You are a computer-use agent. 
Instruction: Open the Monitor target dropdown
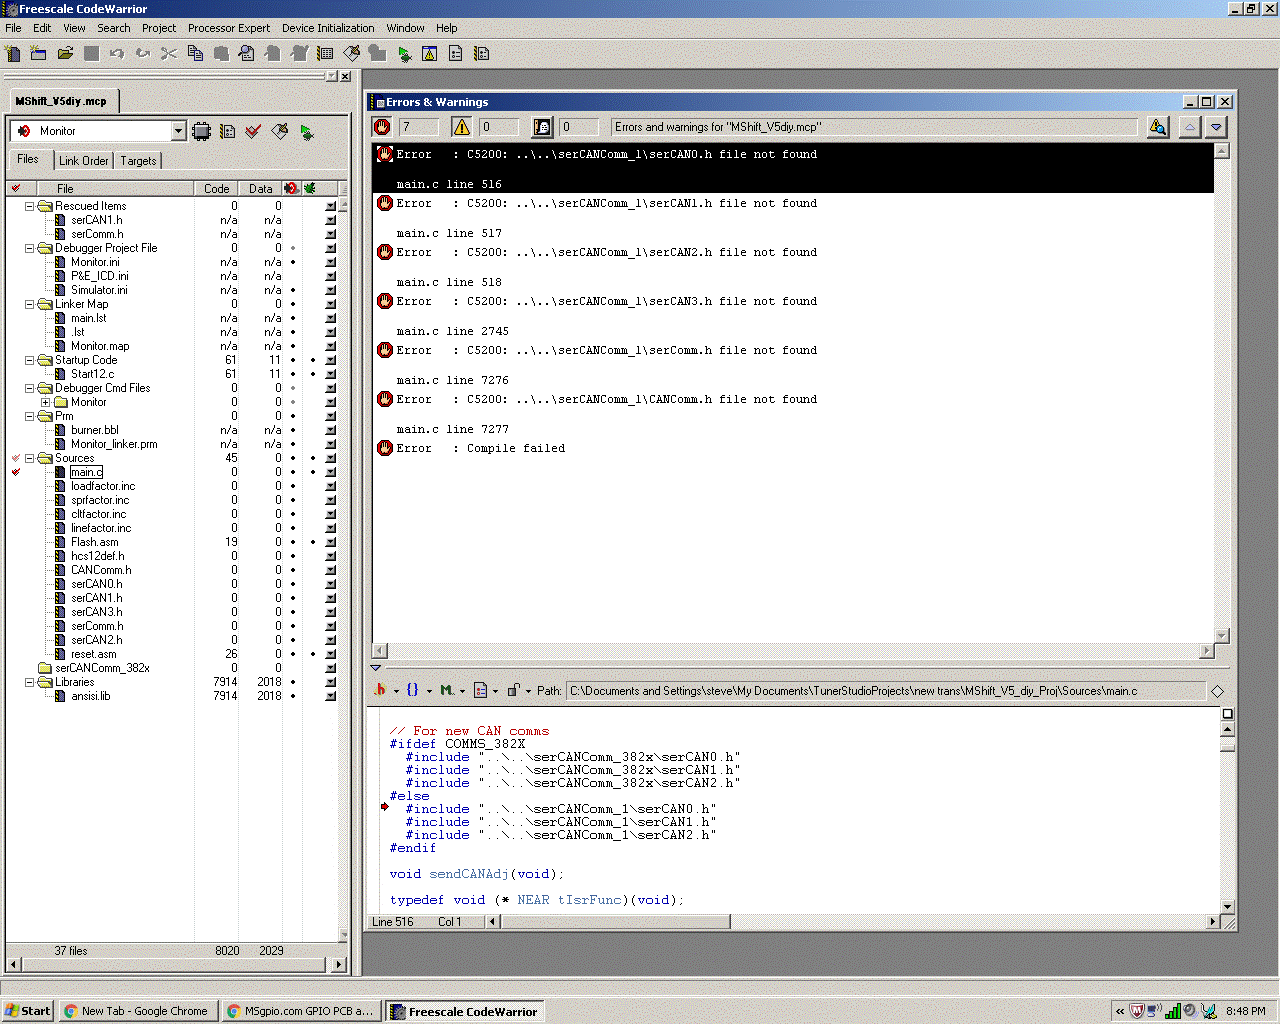pos(178,131)
